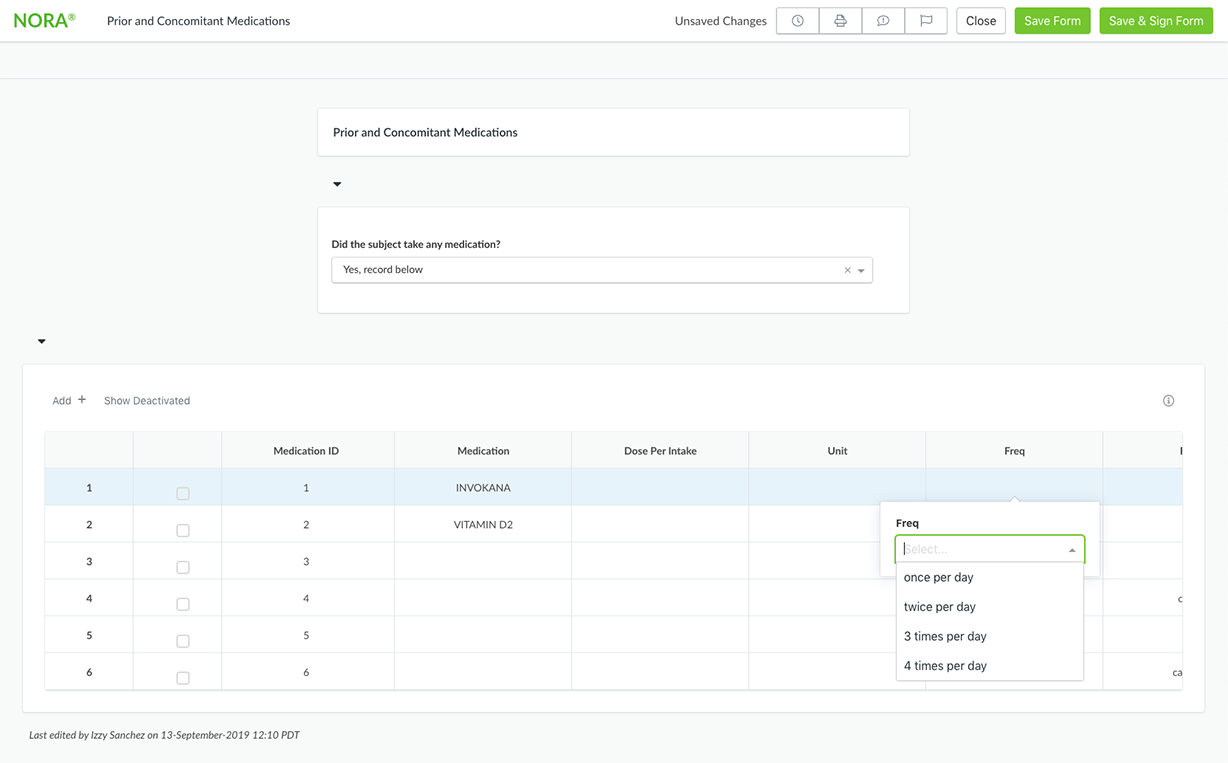Click Show Deactivated link
1228x763 pixels.
147,401
